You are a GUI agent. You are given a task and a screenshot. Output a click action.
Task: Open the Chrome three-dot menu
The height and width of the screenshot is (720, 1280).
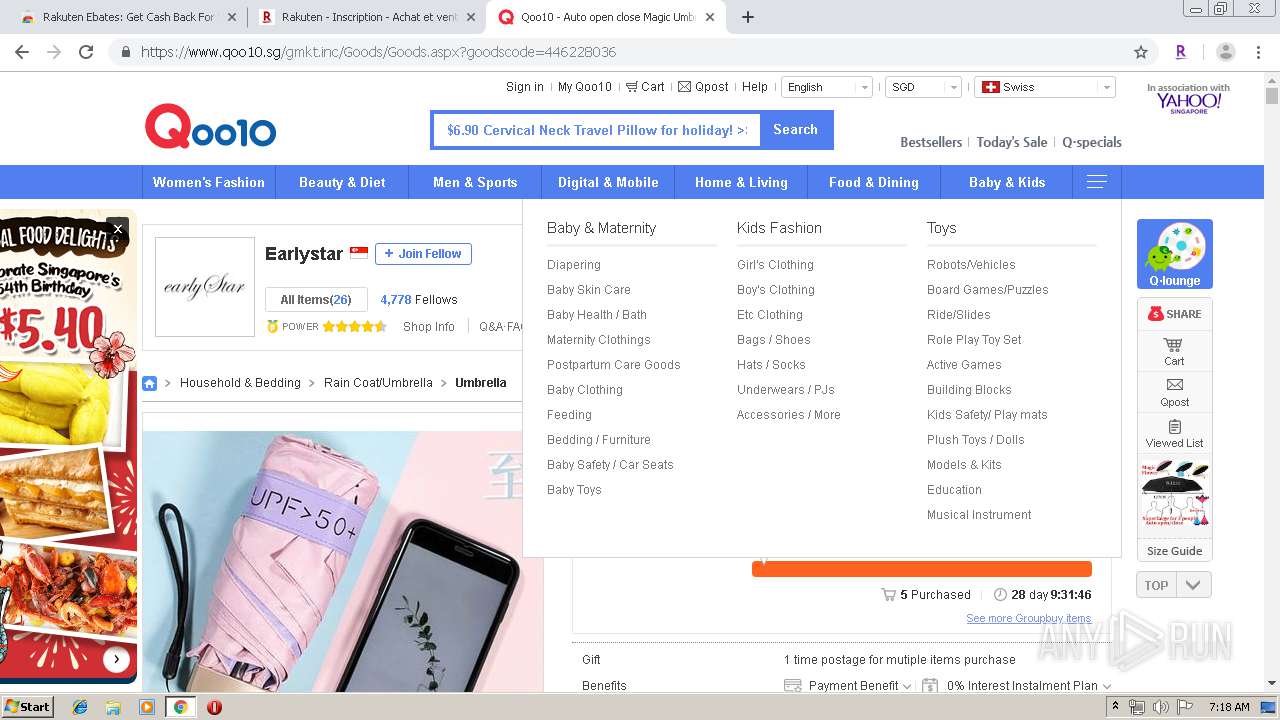coord(1259,52)
